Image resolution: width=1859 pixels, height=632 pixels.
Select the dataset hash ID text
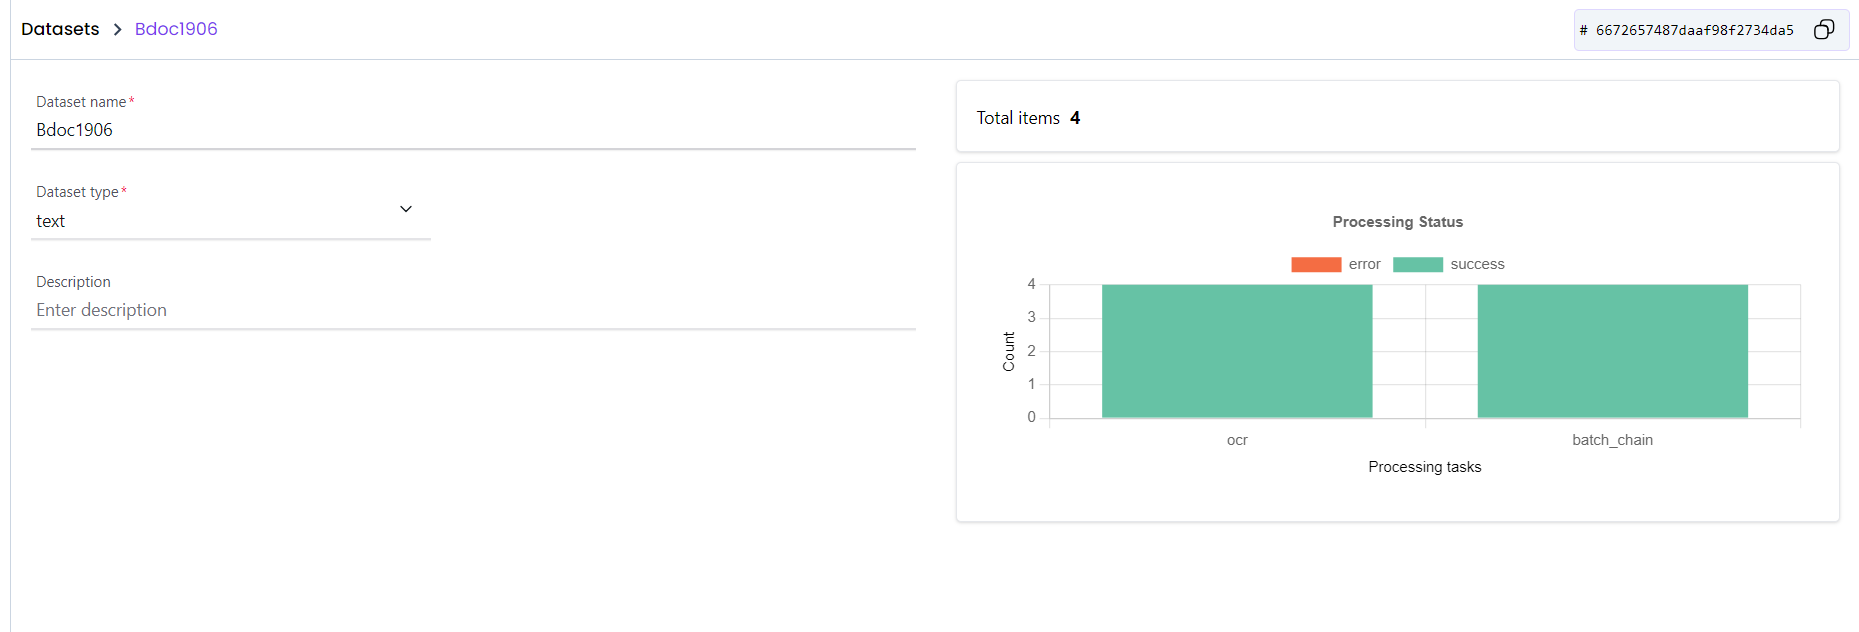(1694, 30)
